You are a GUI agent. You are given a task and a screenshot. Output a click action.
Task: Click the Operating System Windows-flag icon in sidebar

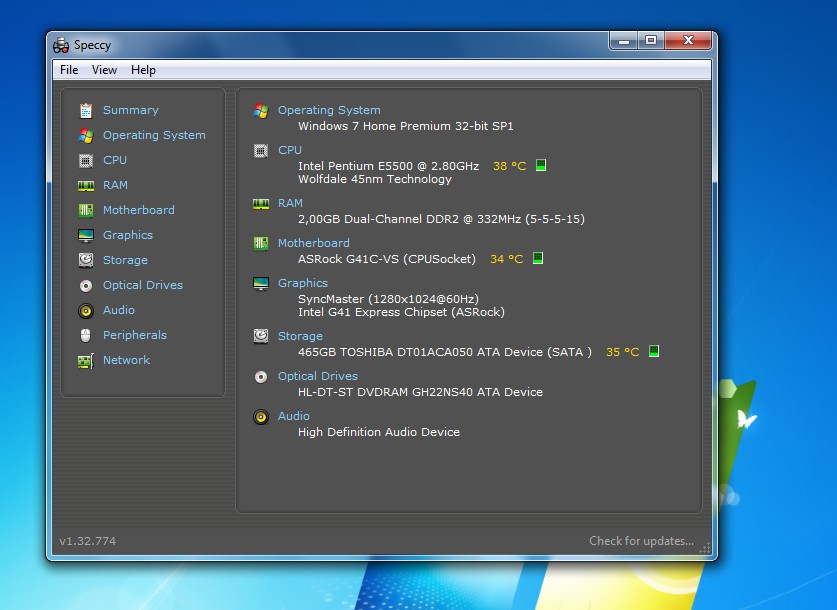pyautogui.click(x=85, y=136)
